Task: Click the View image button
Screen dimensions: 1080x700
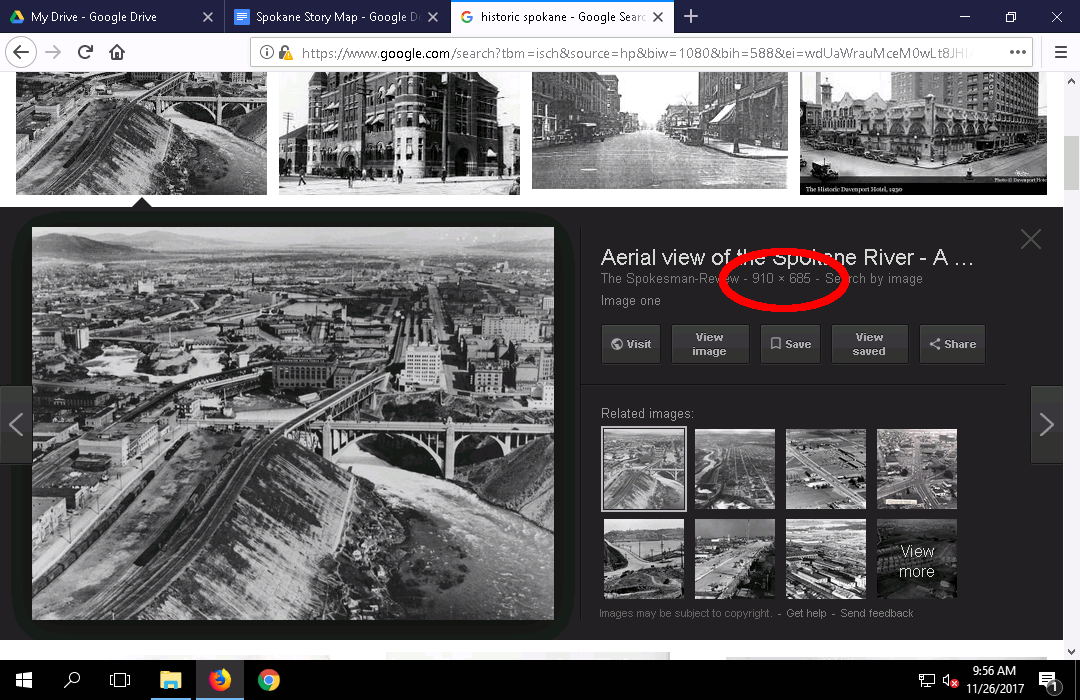Action: [709, 344]
